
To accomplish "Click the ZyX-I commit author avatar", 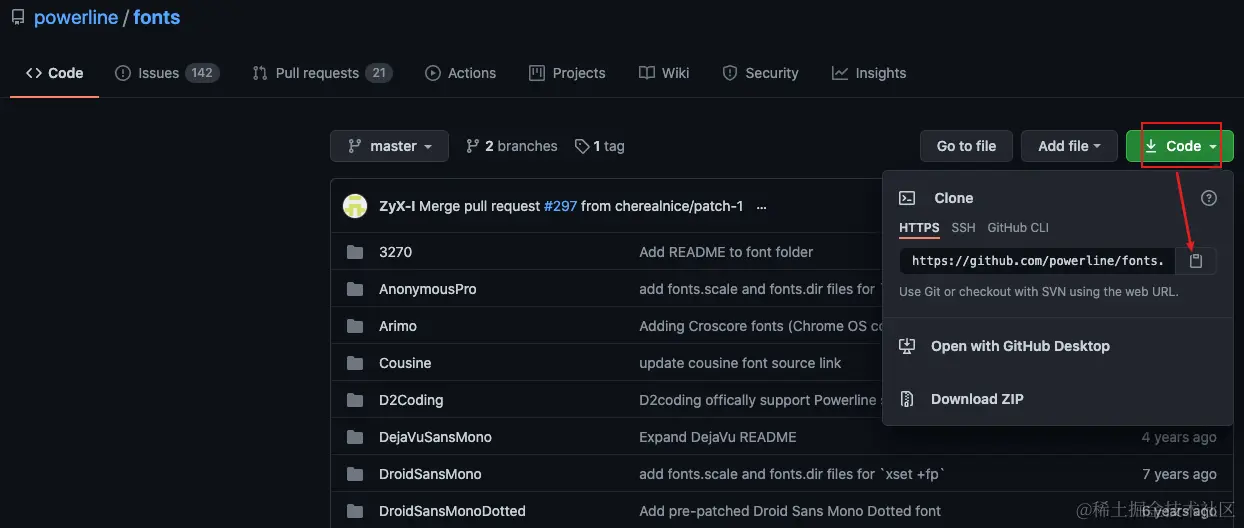I will [x=355, y=206].
